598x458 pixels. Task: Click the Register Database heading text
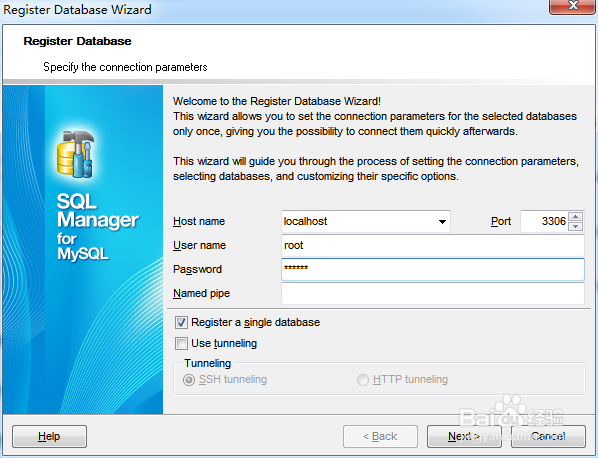tap(77, 41)
